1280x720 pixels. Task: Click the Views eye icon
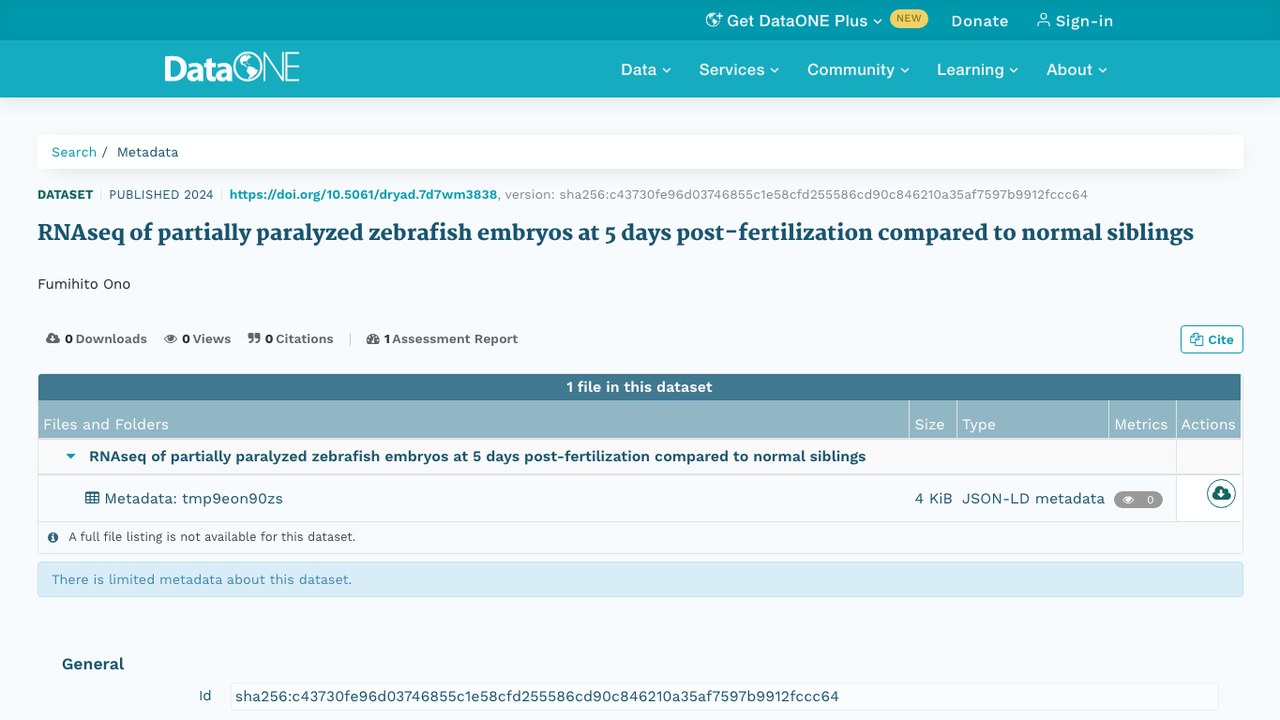coord(171,339)
